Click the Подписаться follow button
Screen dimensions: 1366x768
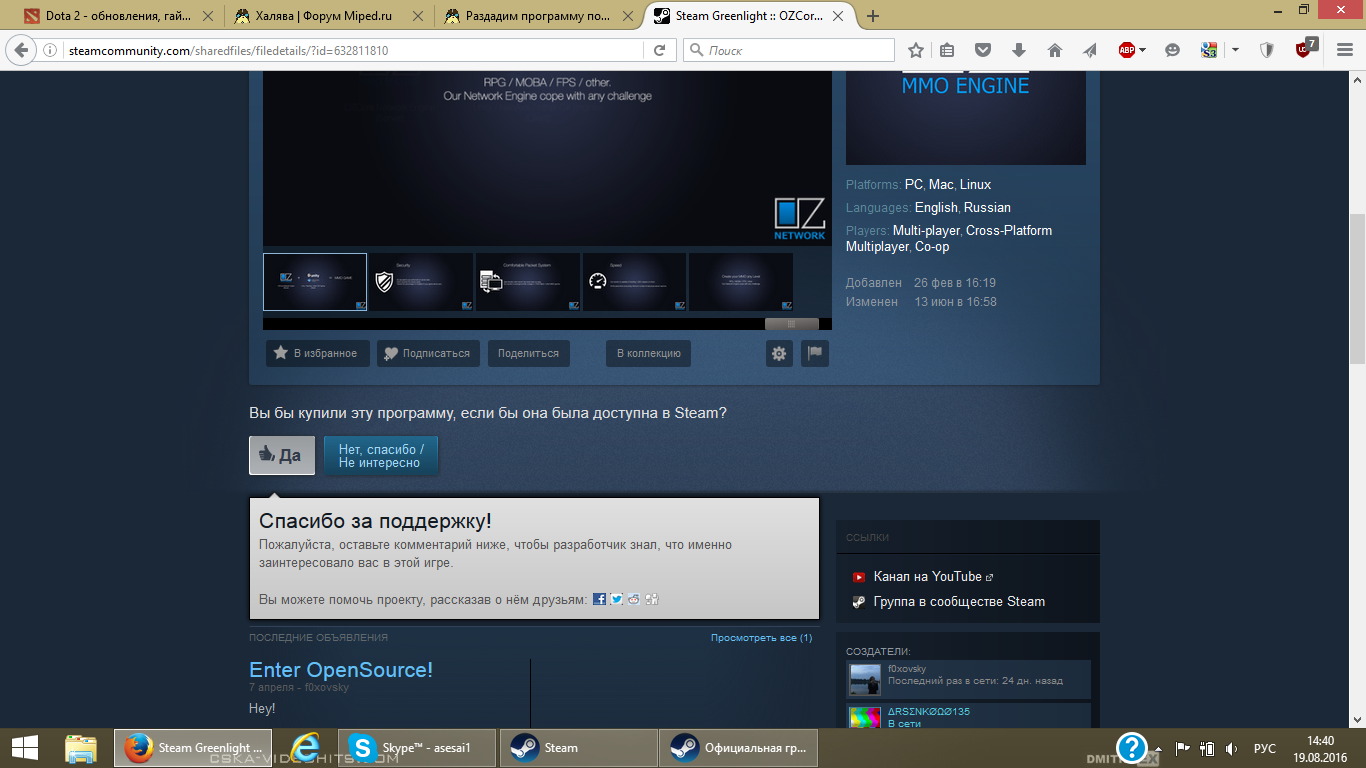(x=428, y=353)
